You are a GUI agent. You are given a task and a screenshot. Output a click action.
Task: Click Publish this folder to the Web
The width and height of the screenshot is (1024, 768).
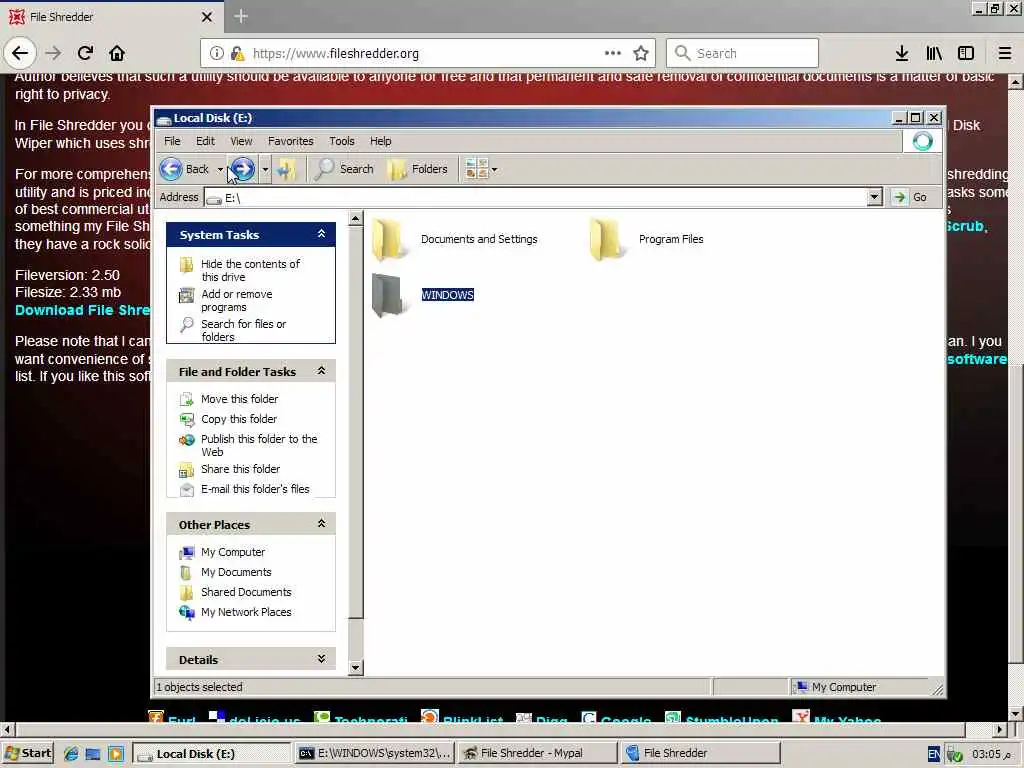[259, 445]
